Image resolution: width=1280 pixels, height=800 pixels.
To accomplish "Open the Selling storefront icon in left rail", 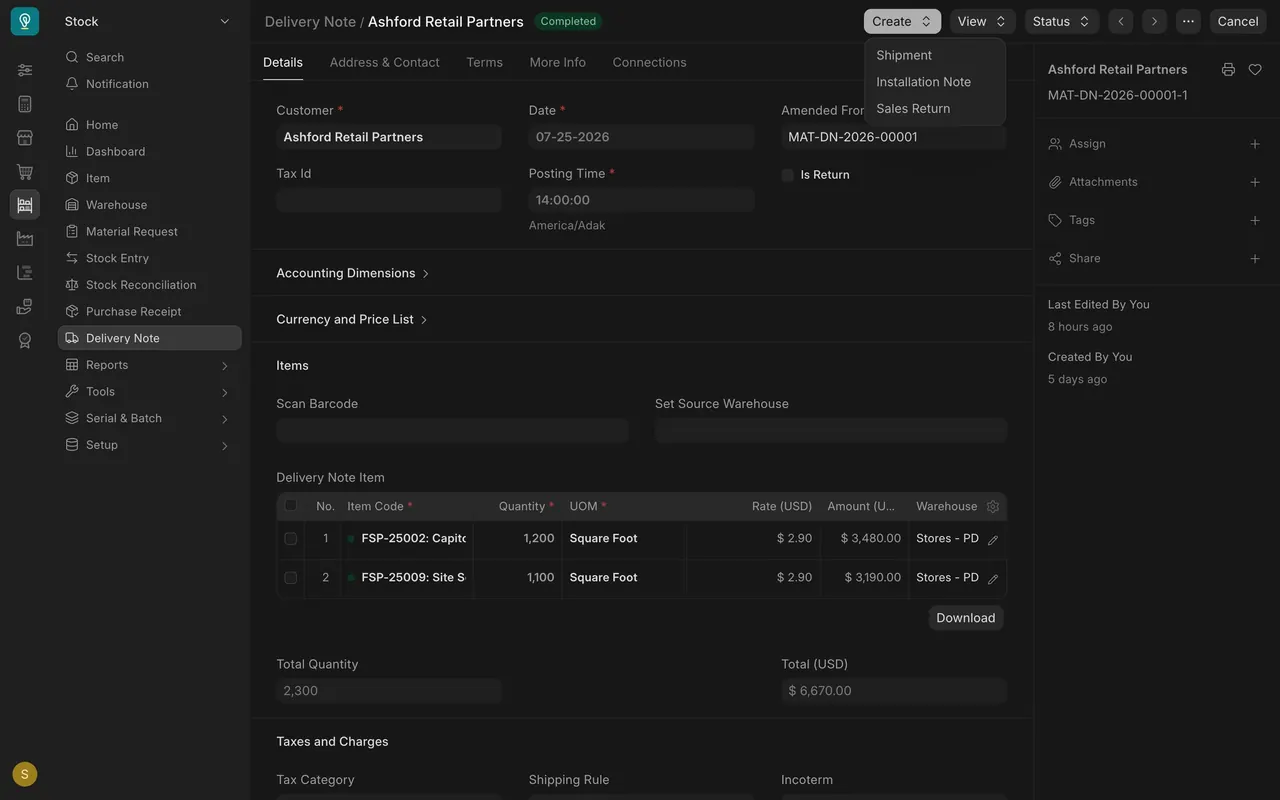I will point(25,138).
